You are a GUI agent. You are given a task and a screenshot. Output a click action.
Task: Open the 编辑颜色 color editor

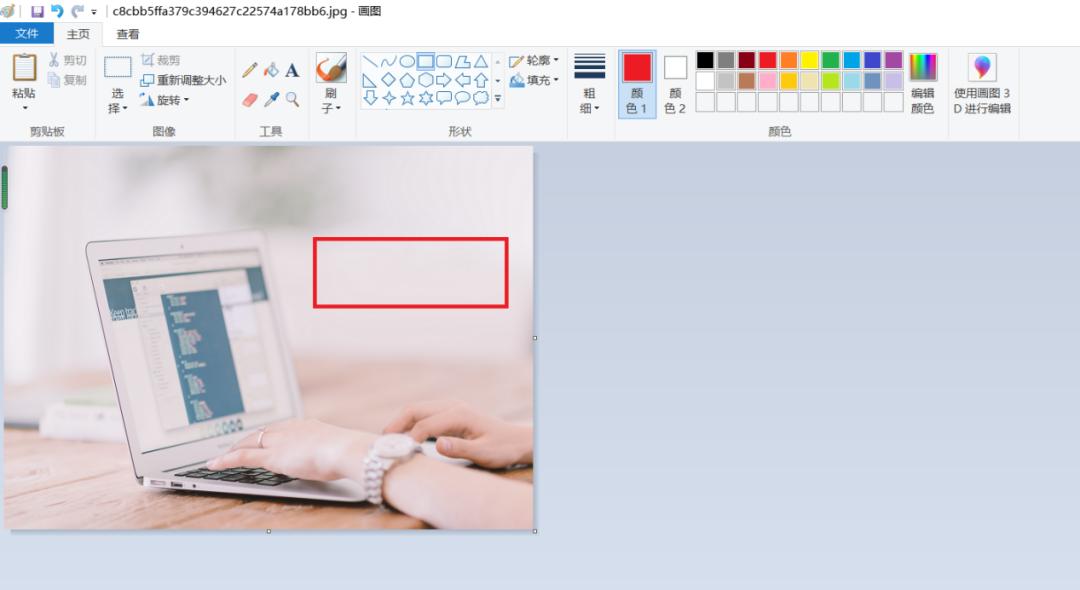[923, 83]
